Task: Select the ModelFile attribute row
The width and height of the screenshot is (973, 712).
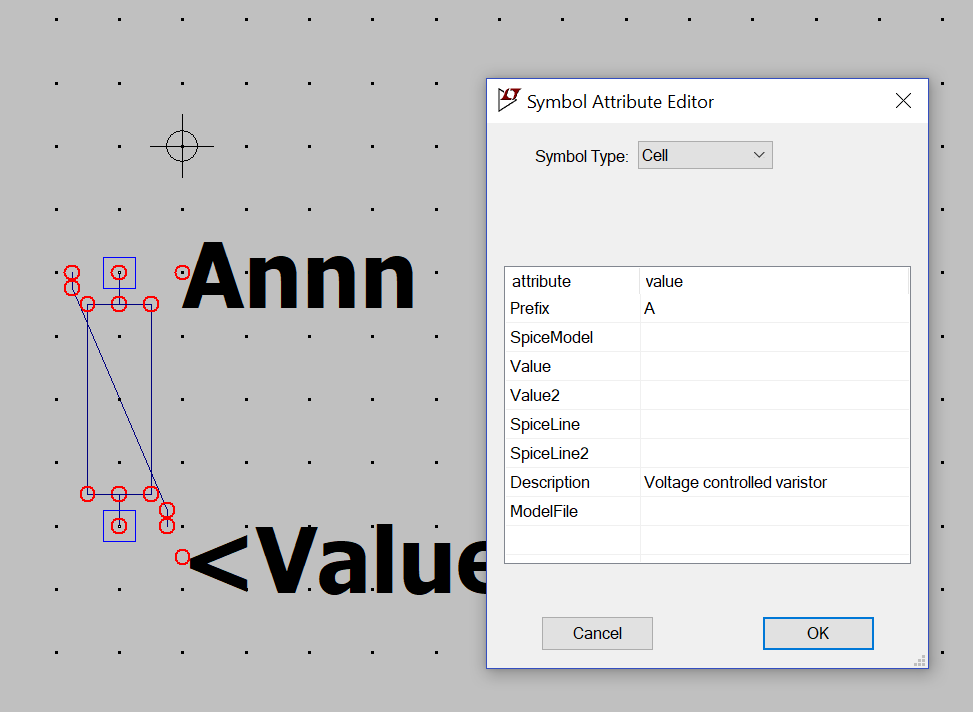Action: tap(707, 511)
